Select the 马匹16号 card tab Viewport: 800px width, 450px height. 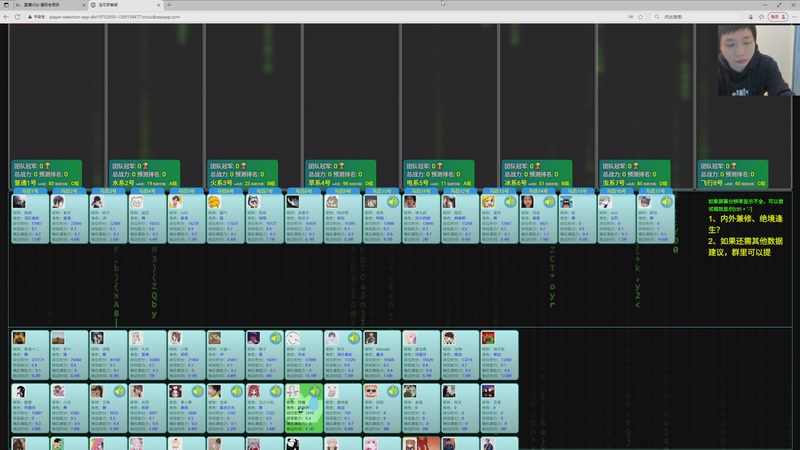click(x=616, y=191)
